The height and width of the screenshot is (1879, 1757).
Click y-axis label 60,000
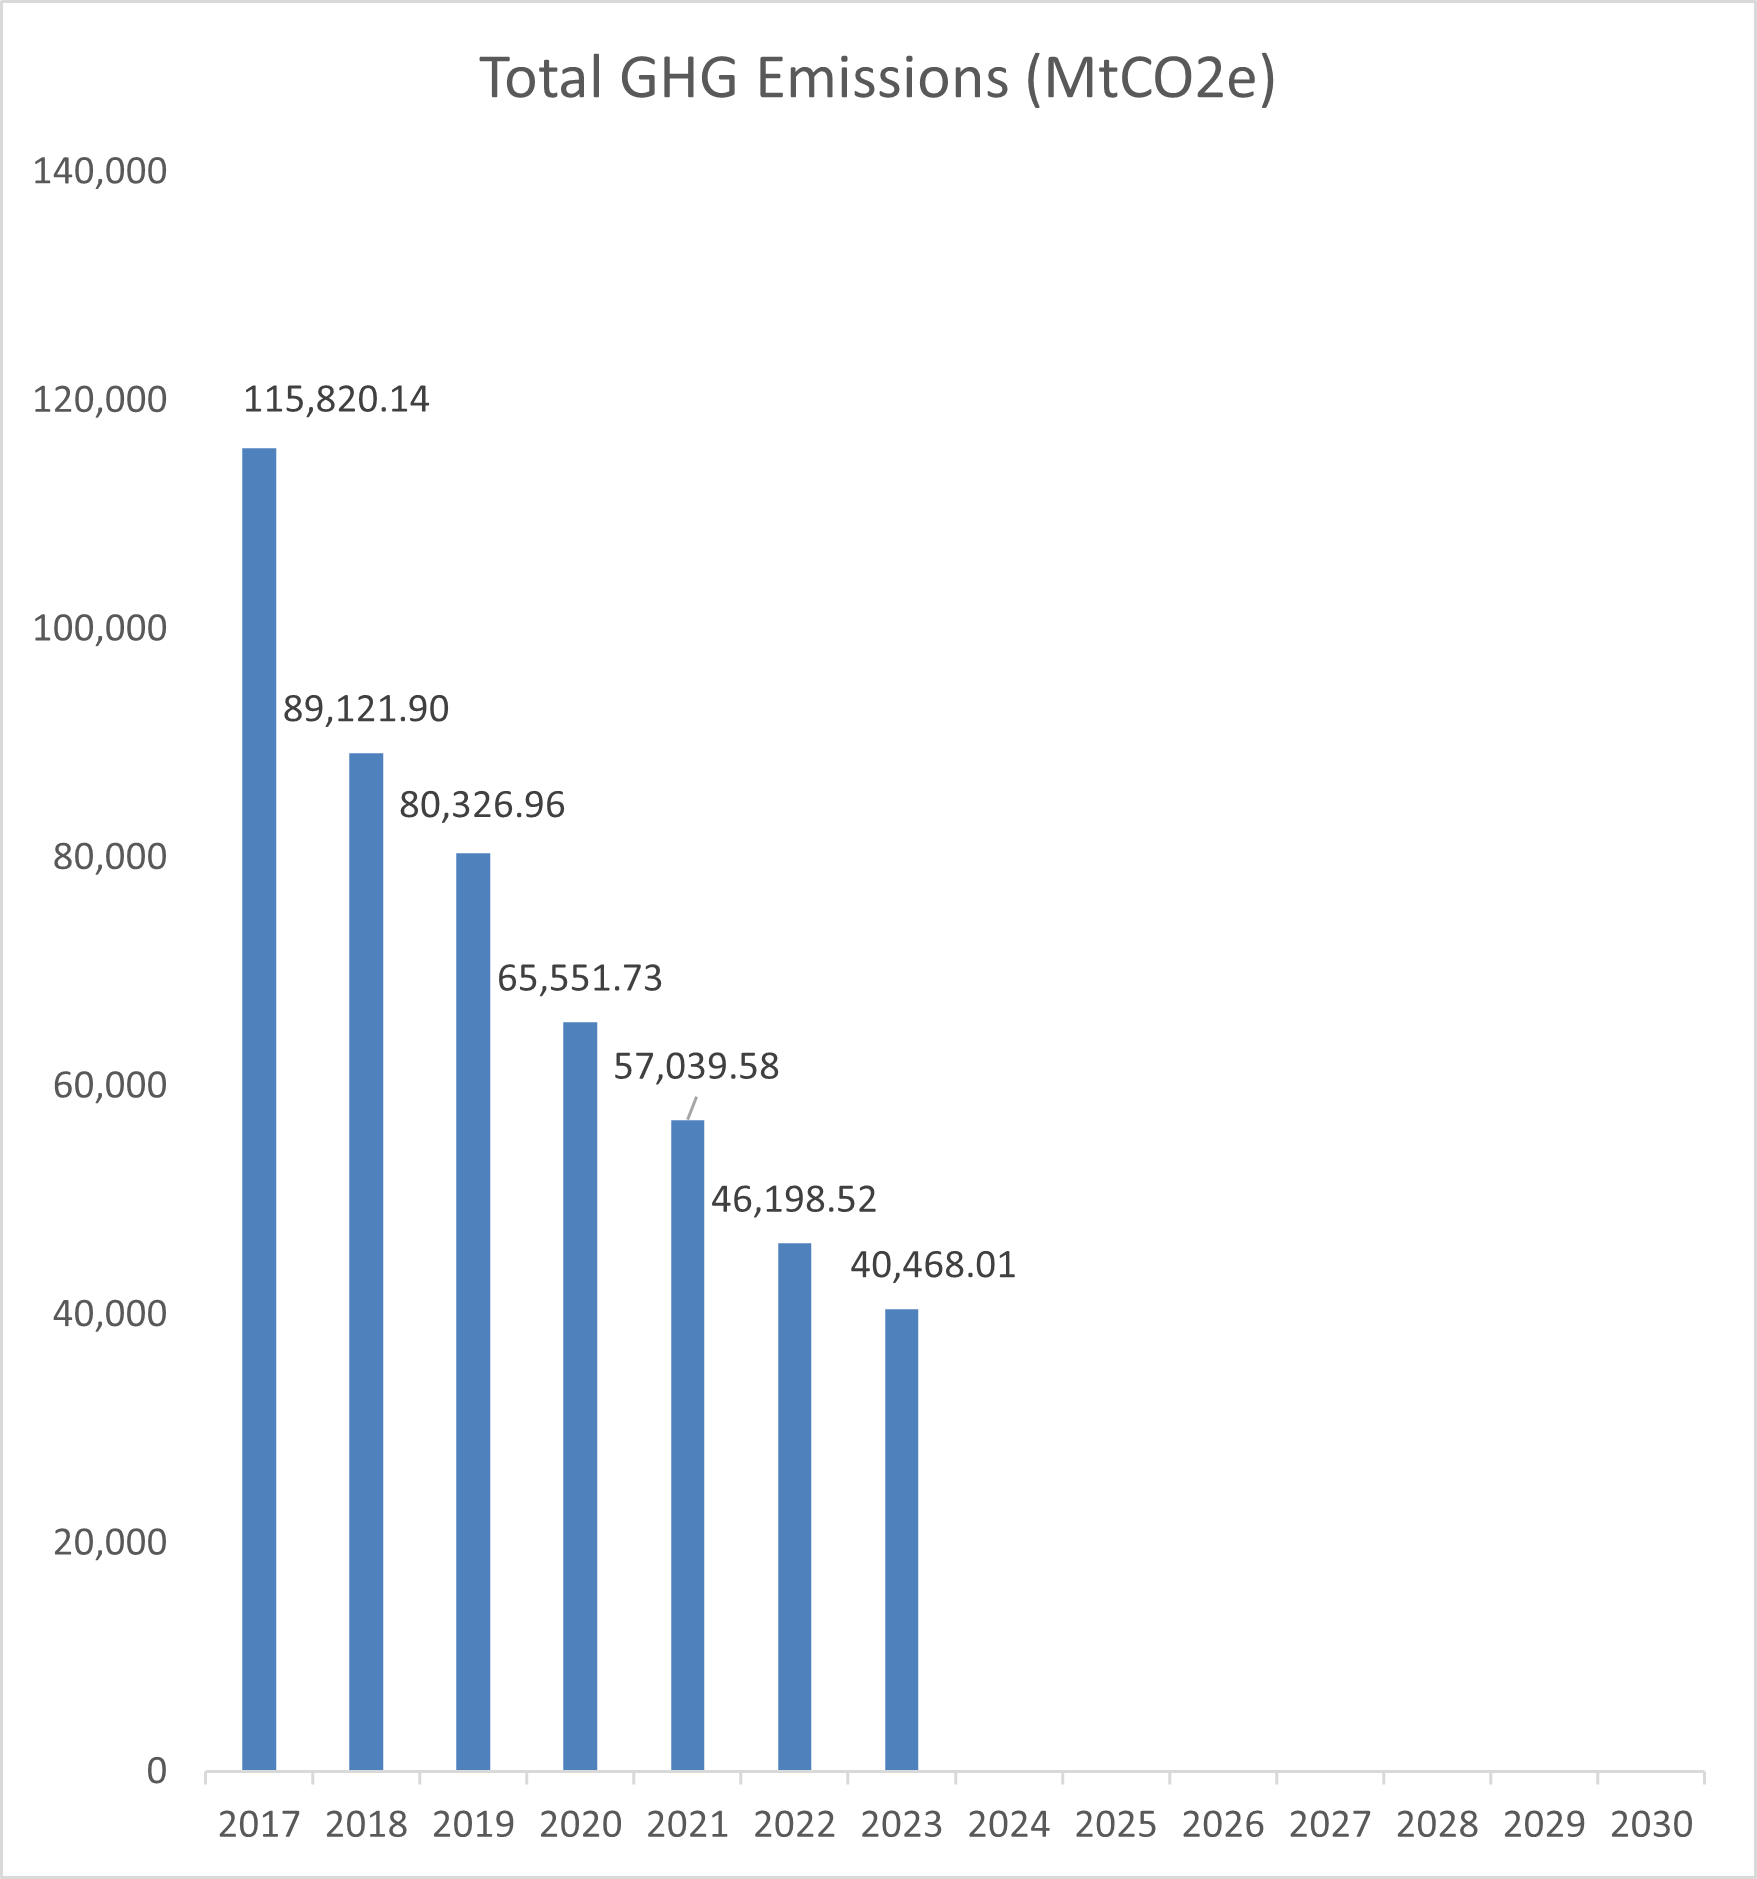110,1085
